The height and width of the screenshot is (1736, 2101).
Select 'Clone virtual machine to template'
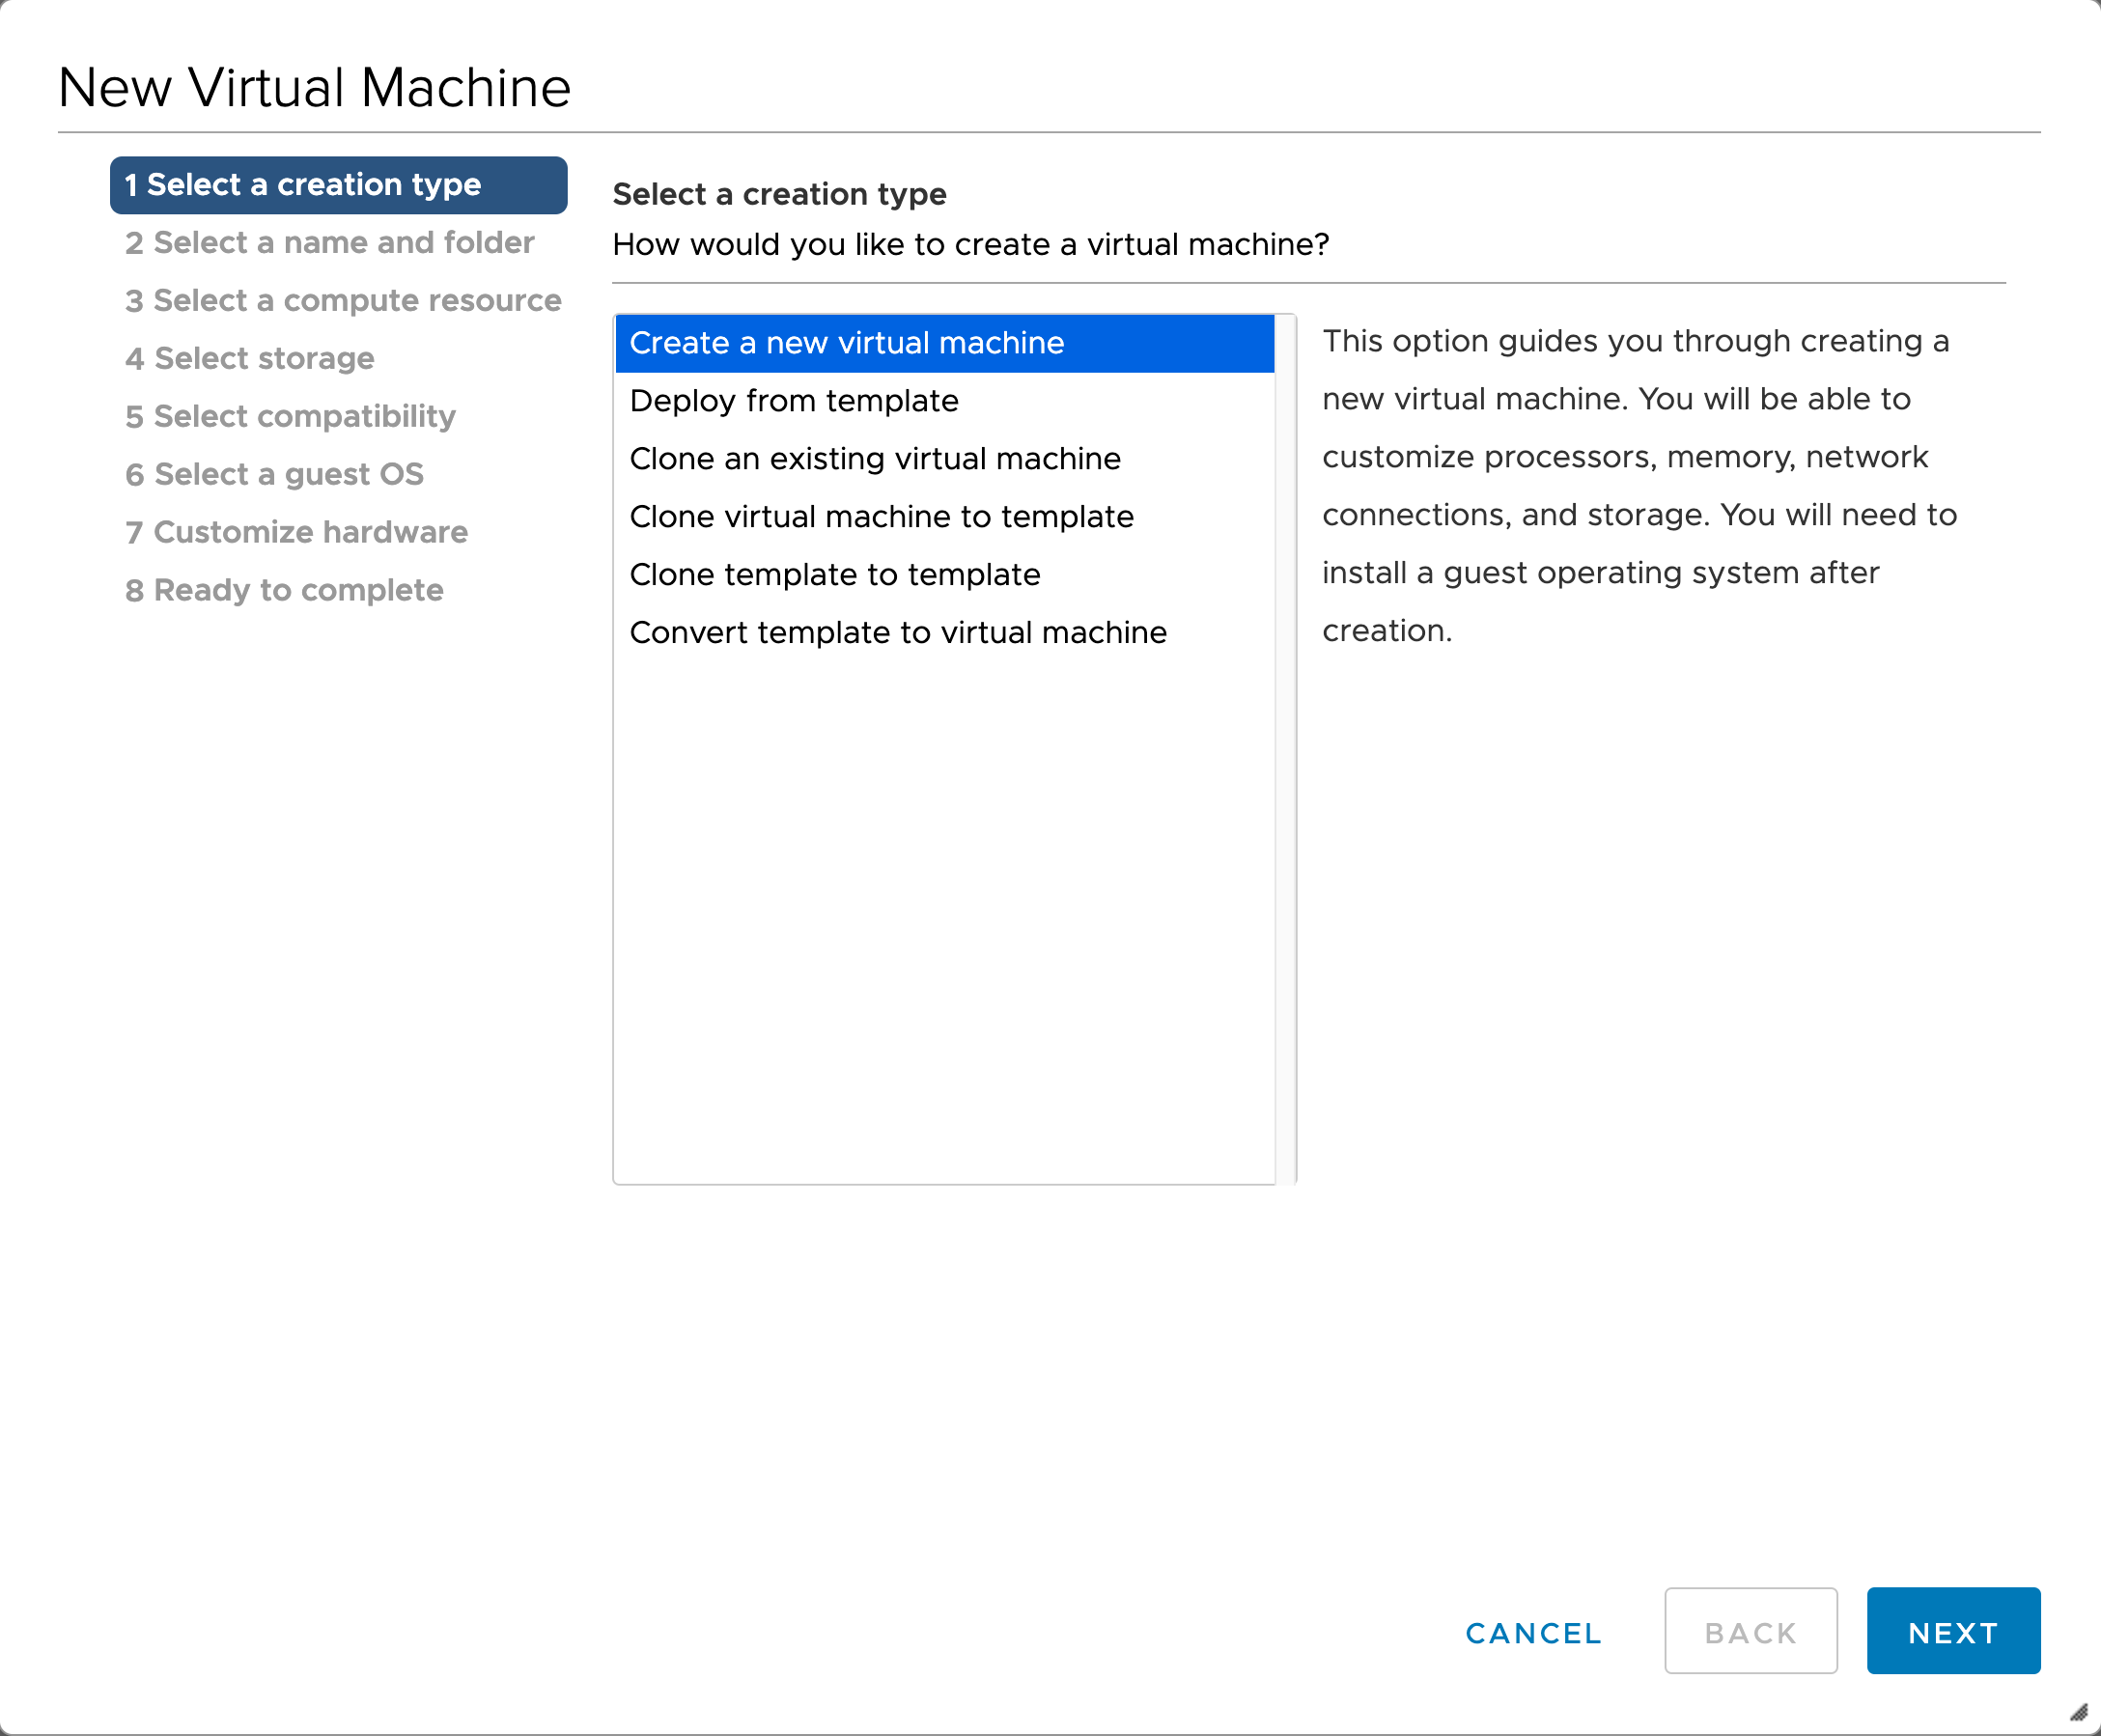[882, 517]
